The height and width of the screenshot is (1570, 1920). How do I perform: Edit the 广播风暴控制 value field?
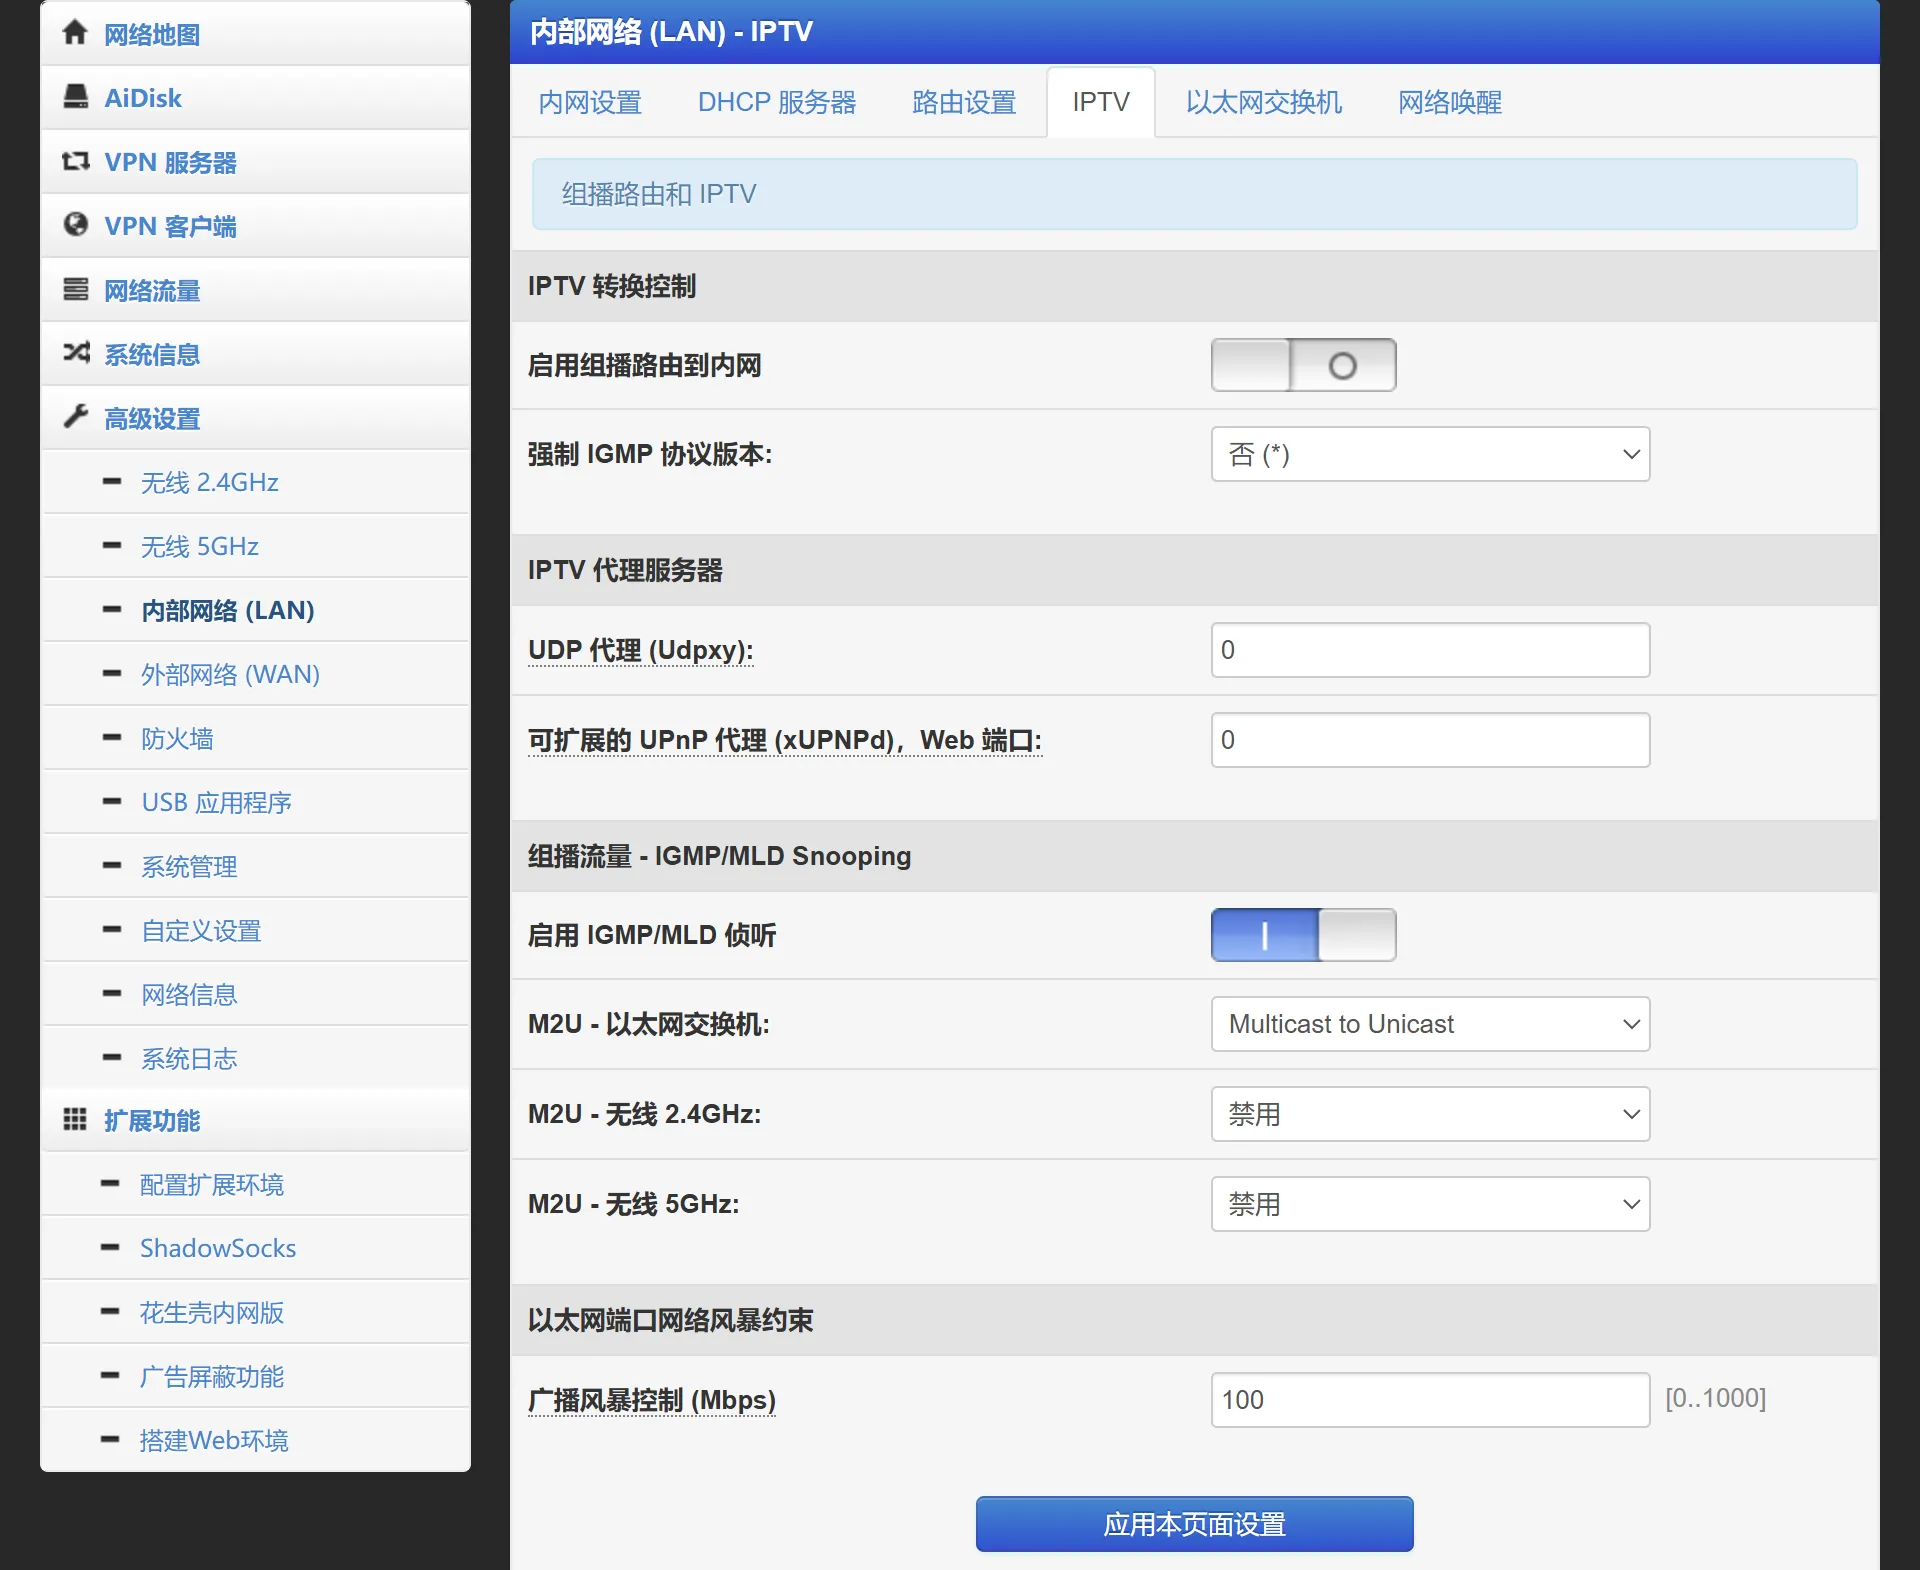coord(1430,1400)
